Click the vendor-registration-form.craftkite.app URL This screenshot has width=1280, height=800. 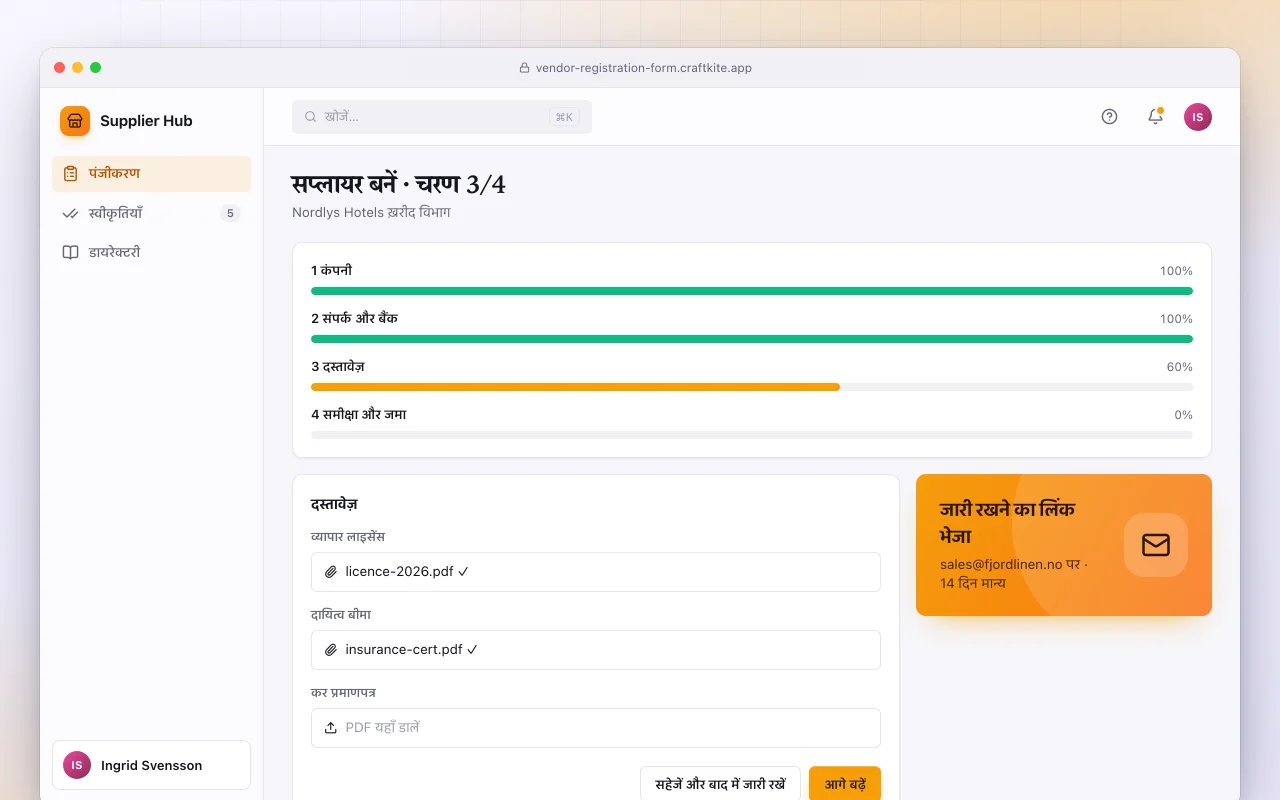tap(644, 68)
